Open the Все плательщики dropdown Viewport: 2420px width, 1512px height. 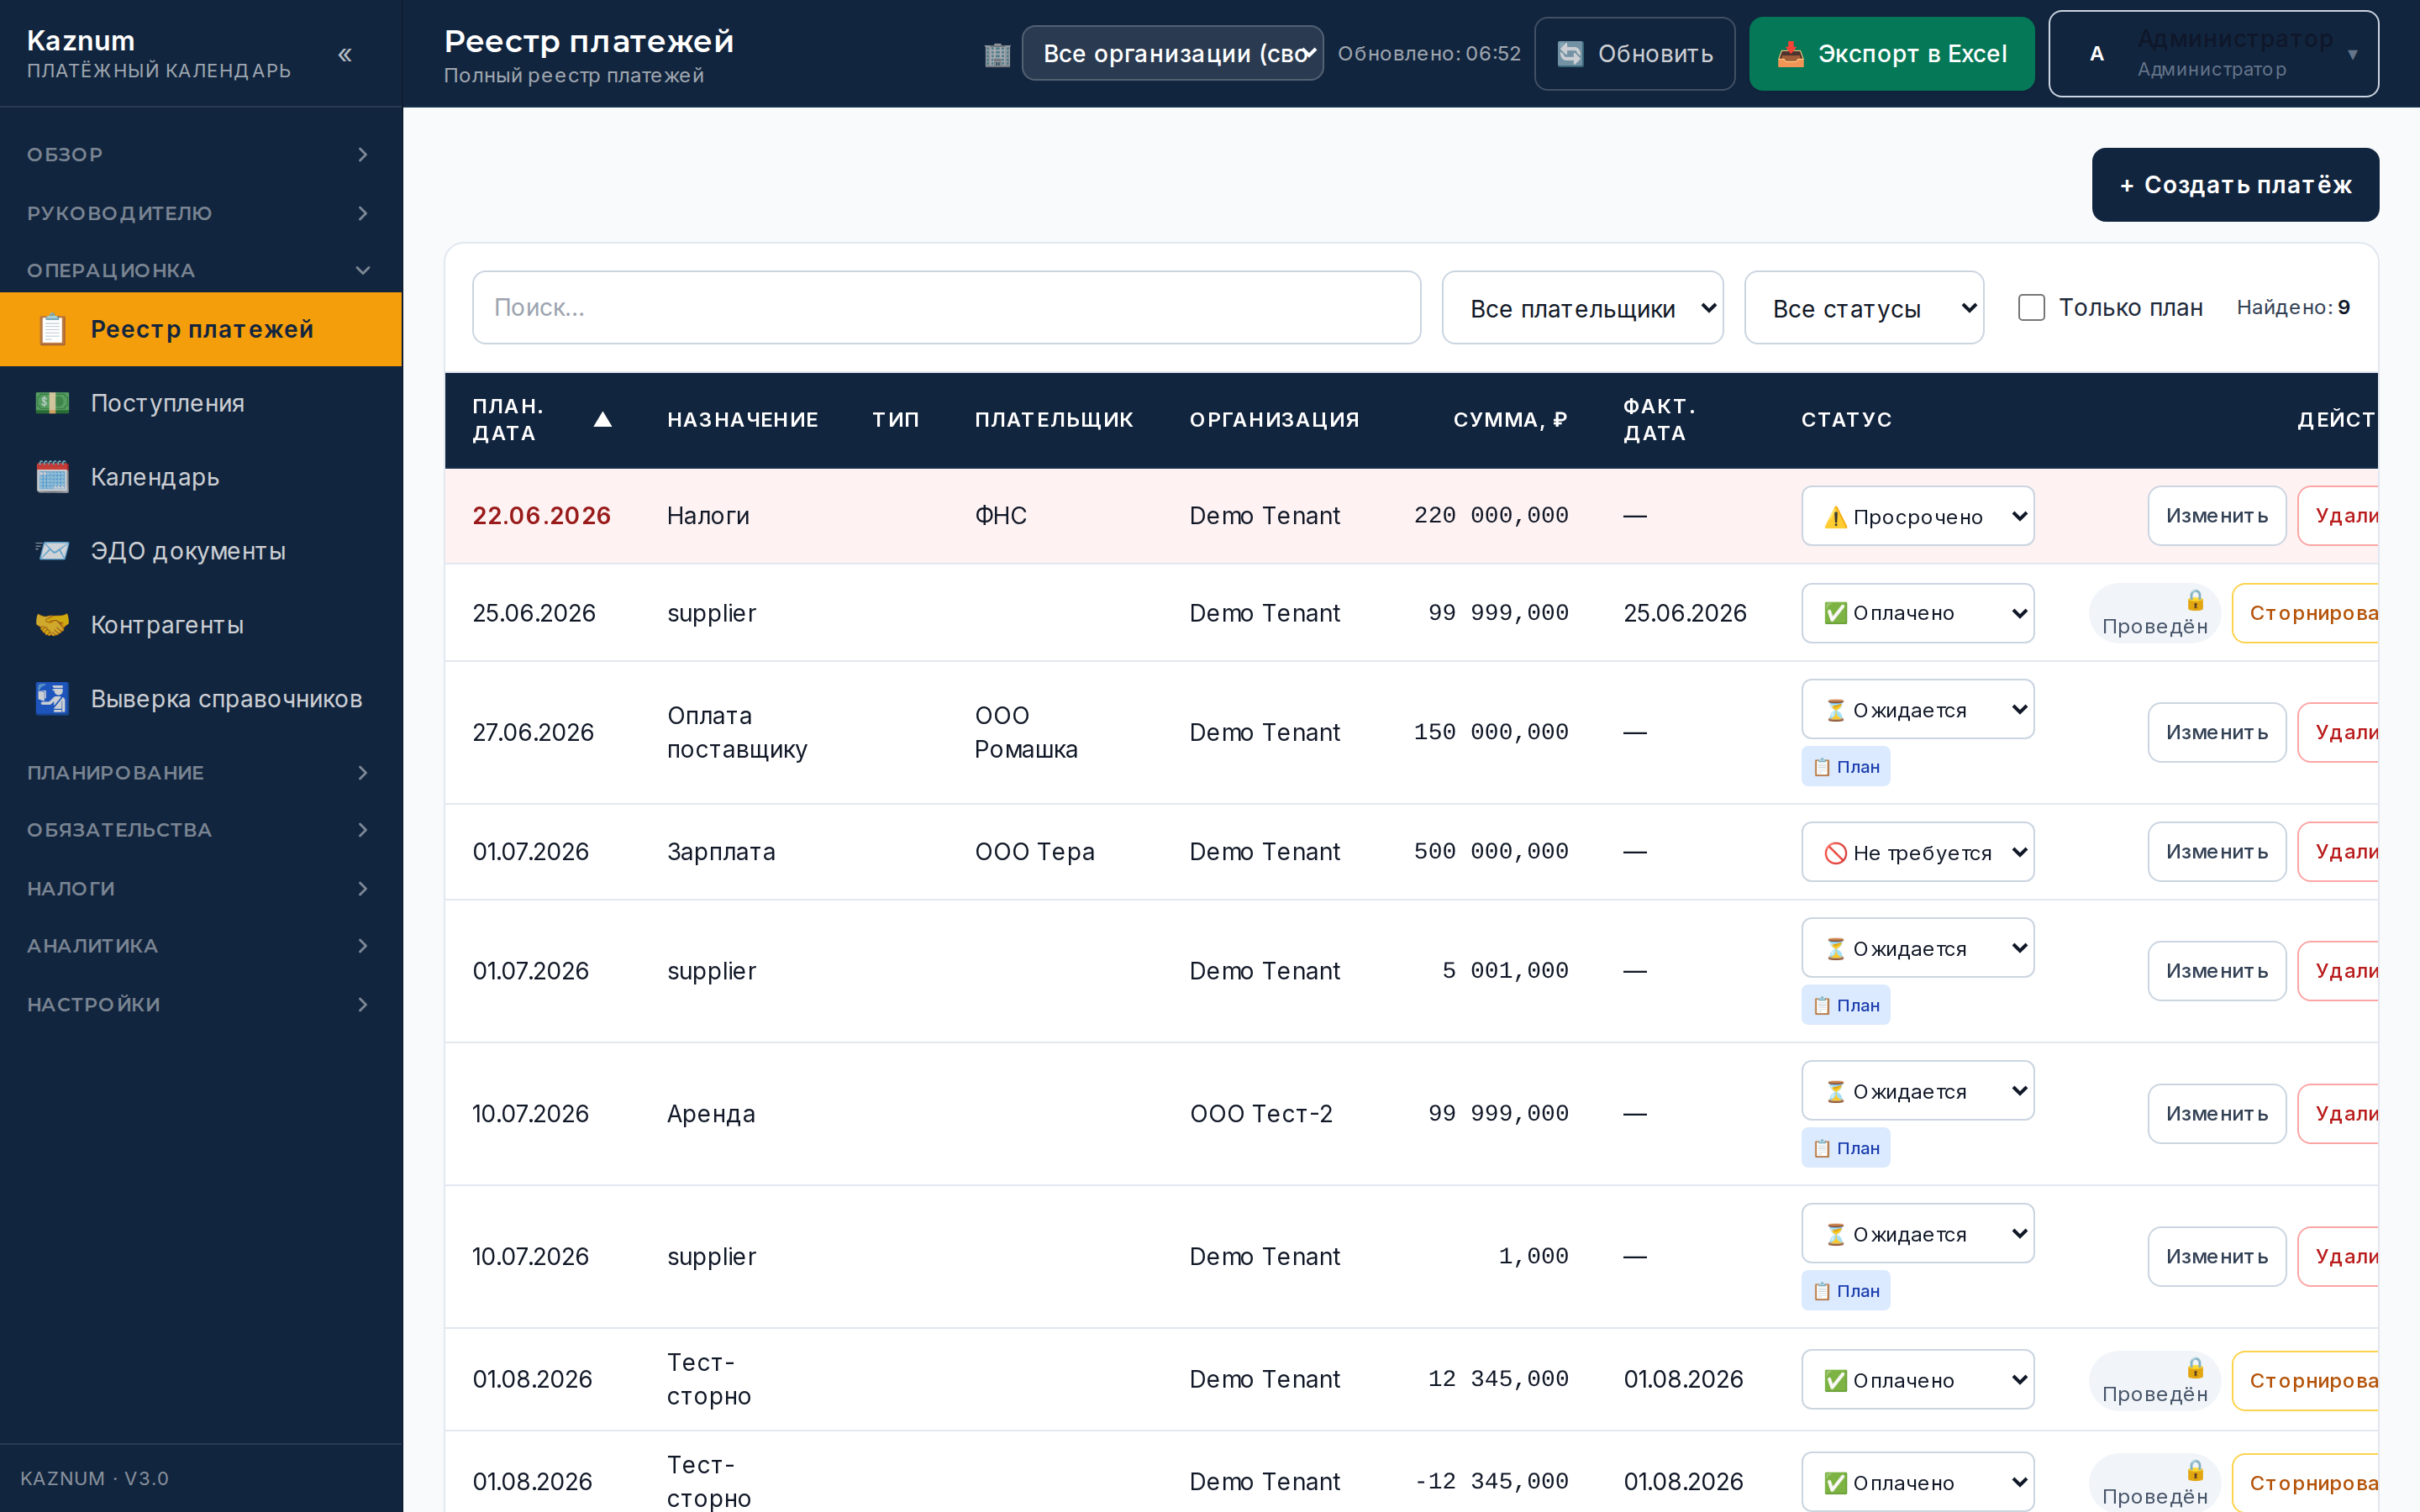click(x=1582, y=308)
